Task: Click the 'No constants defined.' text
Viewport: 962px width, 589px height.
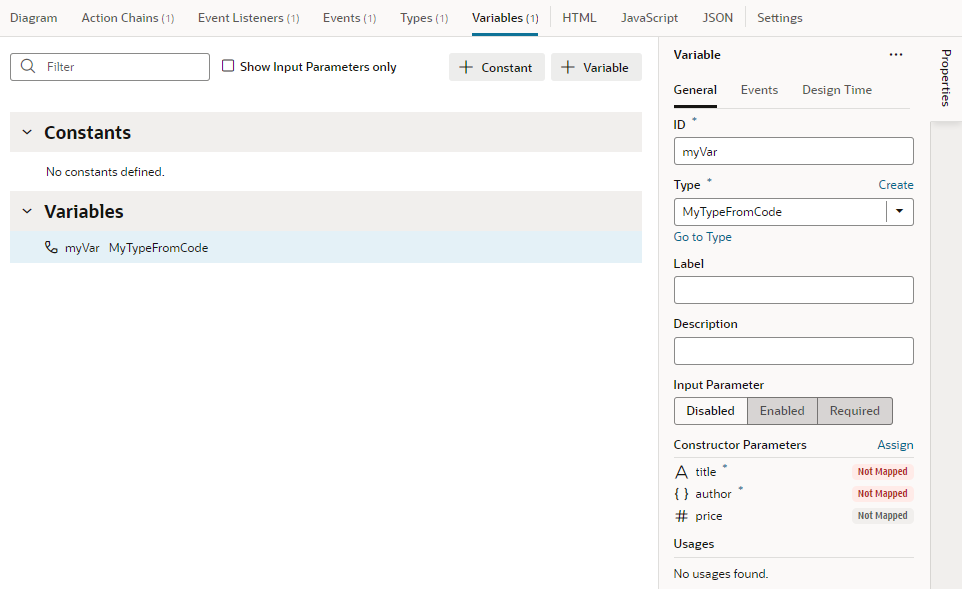Action: pos(105,172)
